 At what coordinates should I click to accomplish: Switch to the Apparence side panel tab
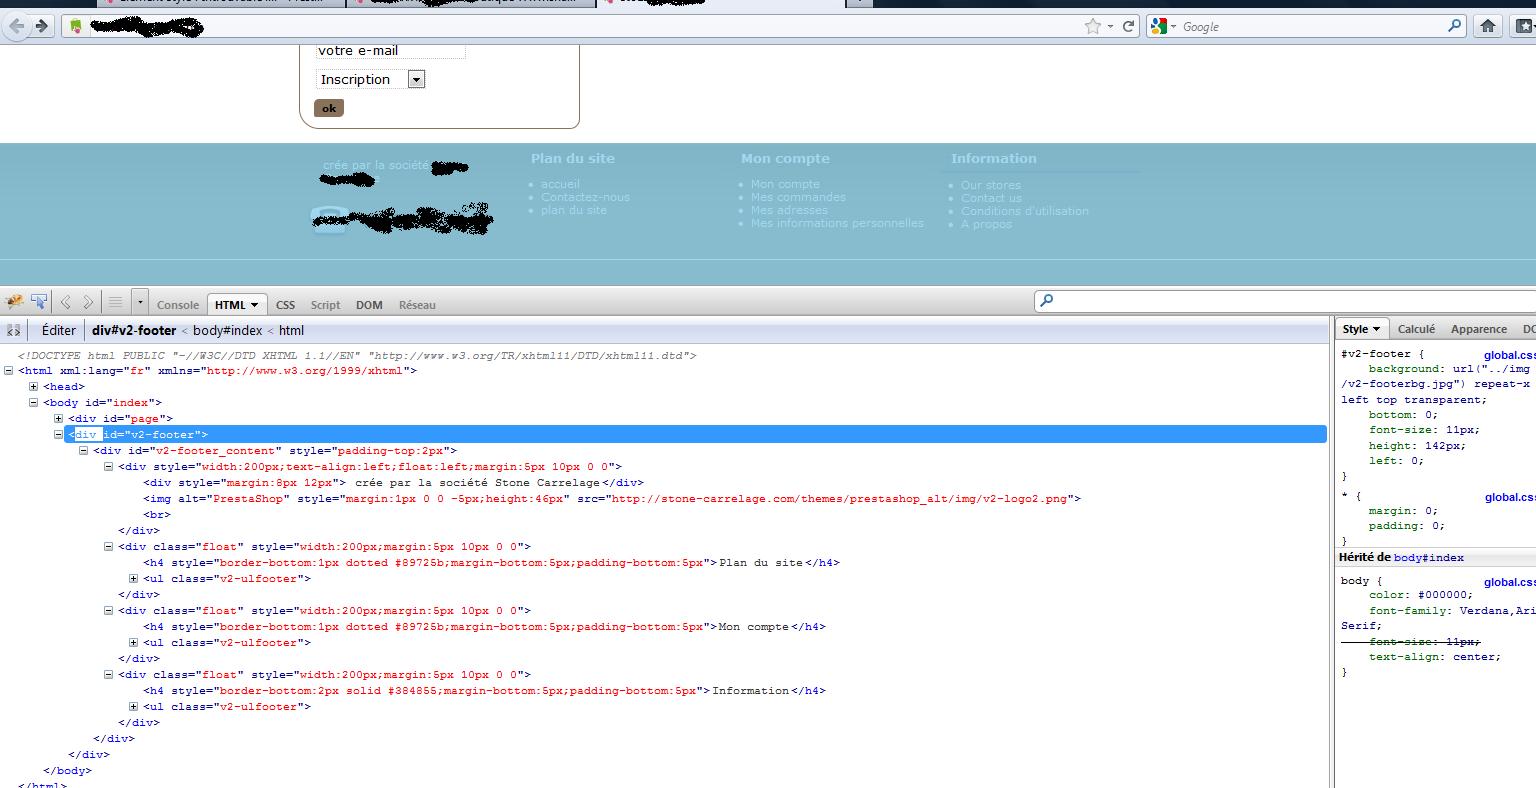(1479, 329)
